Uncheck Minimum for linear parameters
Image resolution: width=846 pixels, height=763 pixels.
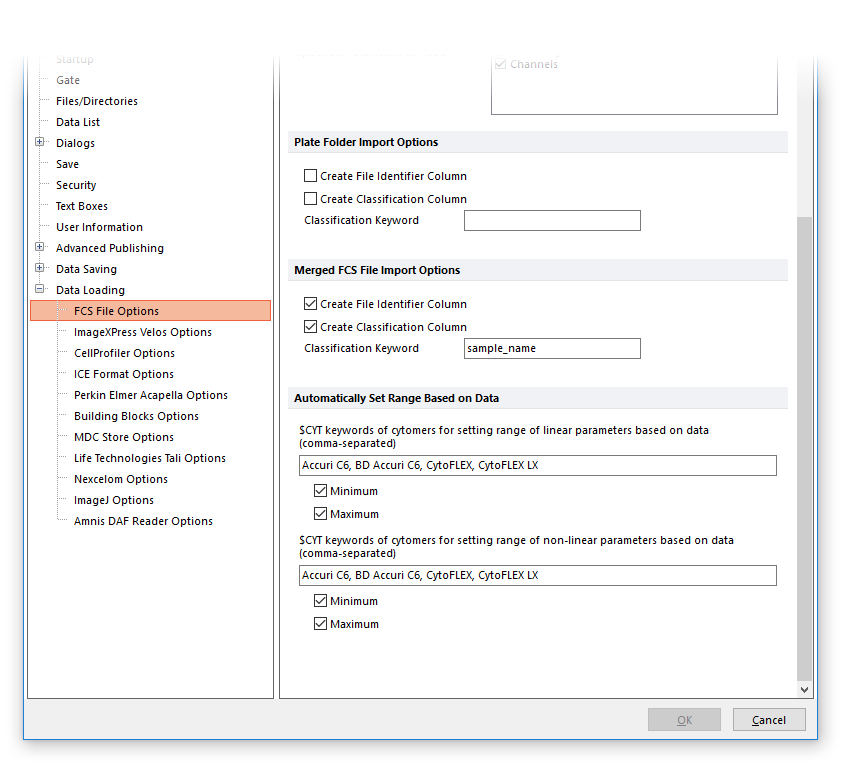(x=320, y=491)
